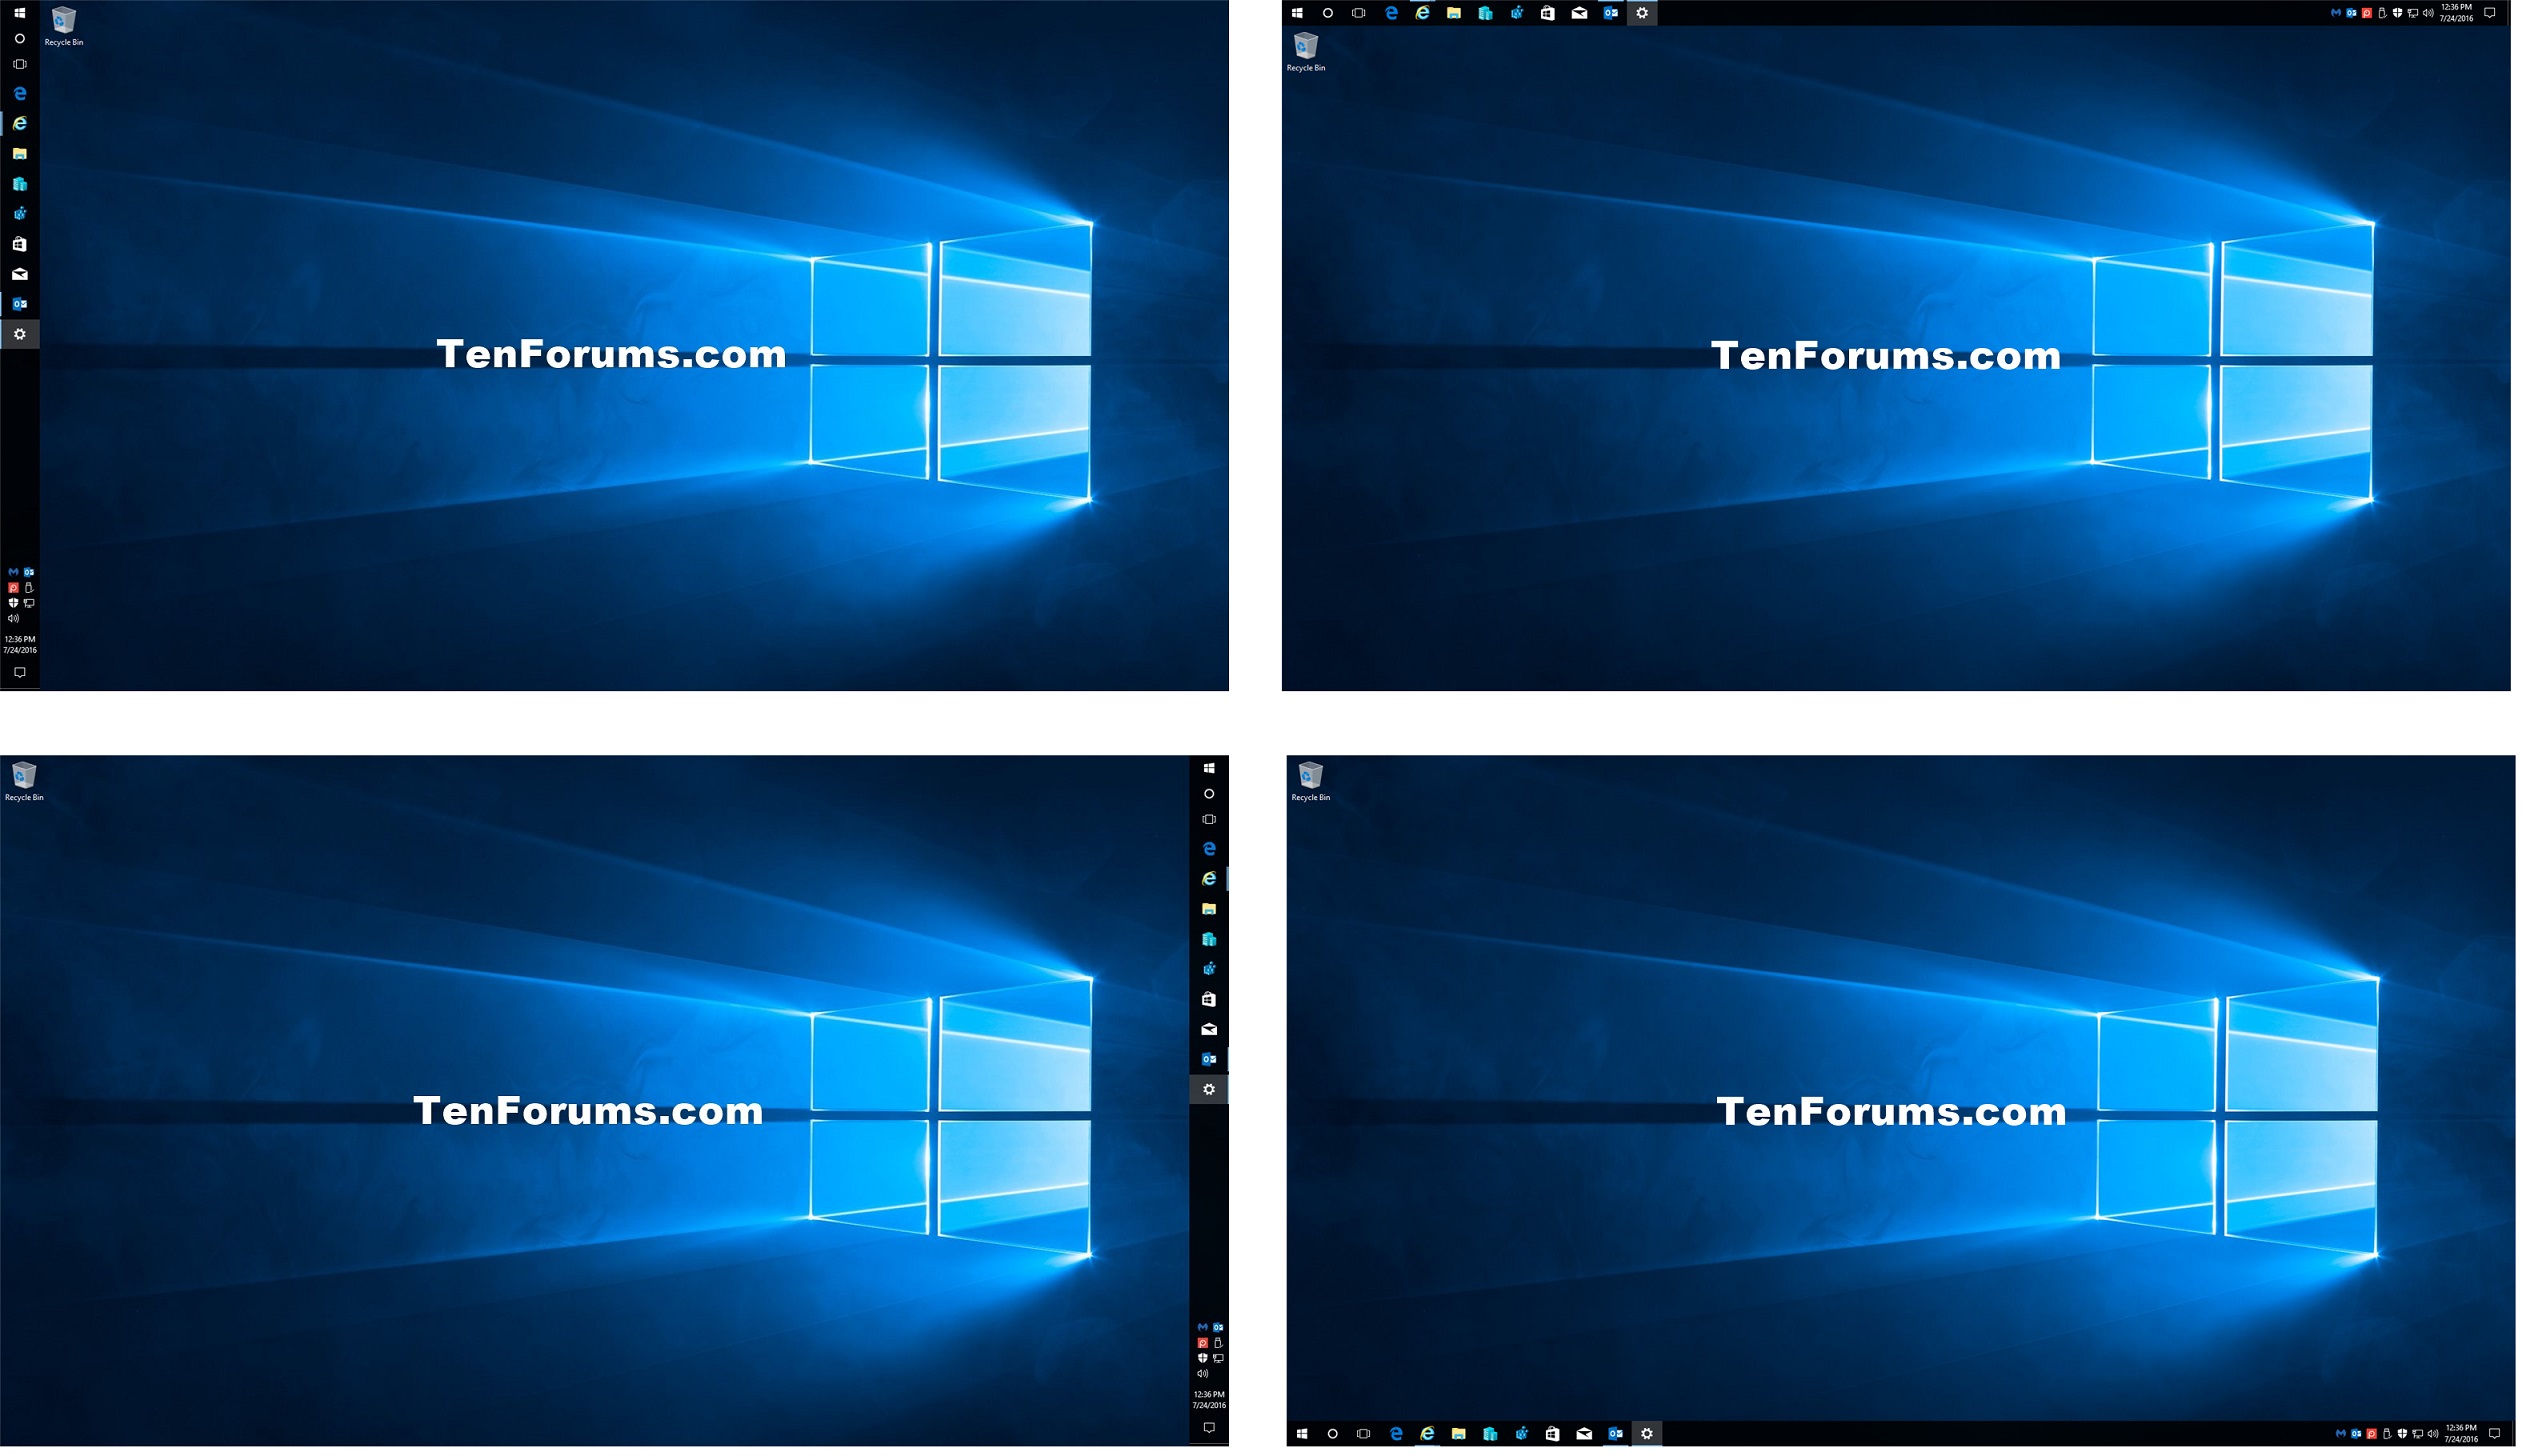Select Recycle Bin on the bottom-taskbar desktop
Viewport: 2522px width, 1456px height.
(x=1310, y=781)
